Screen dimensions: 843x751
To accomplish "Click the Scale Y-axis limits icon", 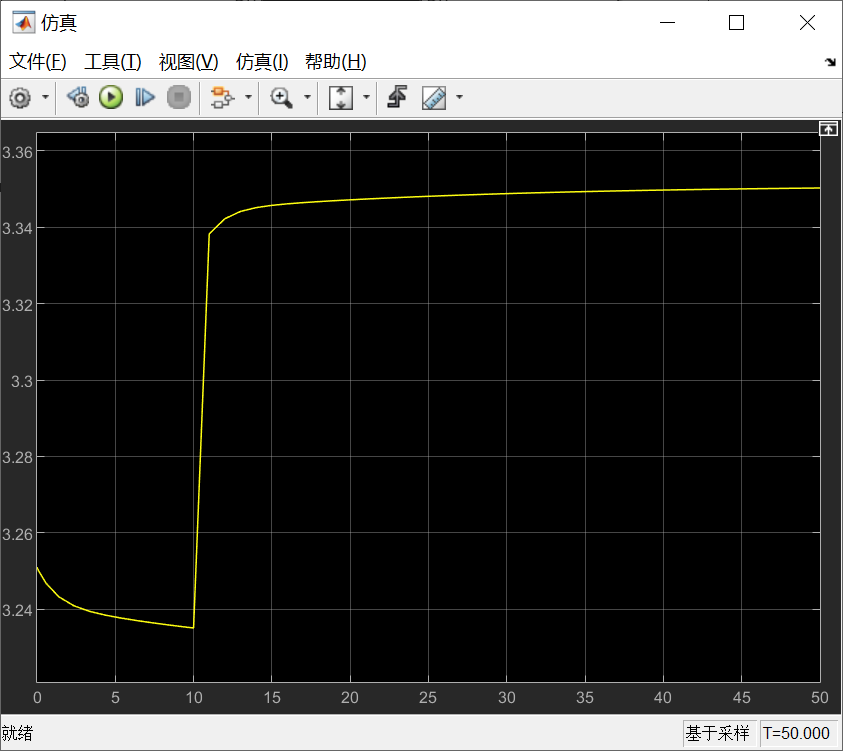I will [x=341, y=98].
